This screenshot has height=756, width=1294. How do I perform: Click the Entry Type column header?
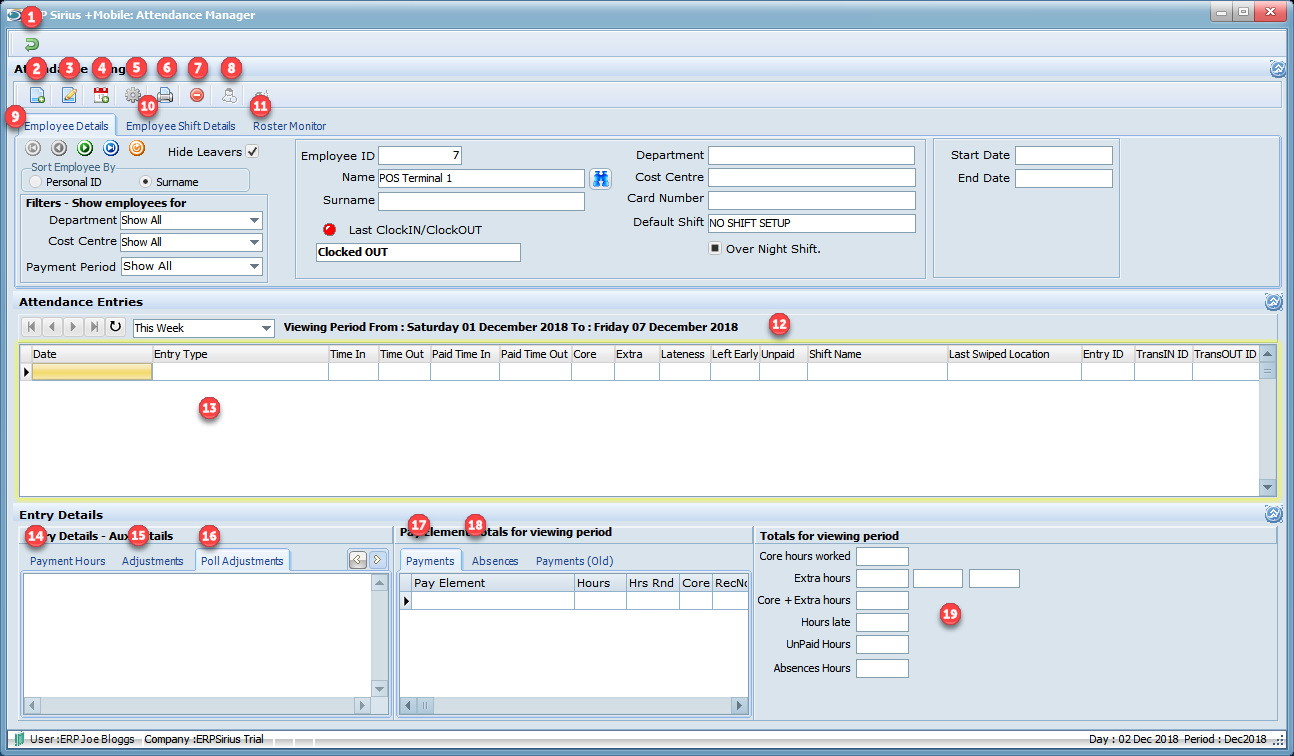(x=240, y=354)
